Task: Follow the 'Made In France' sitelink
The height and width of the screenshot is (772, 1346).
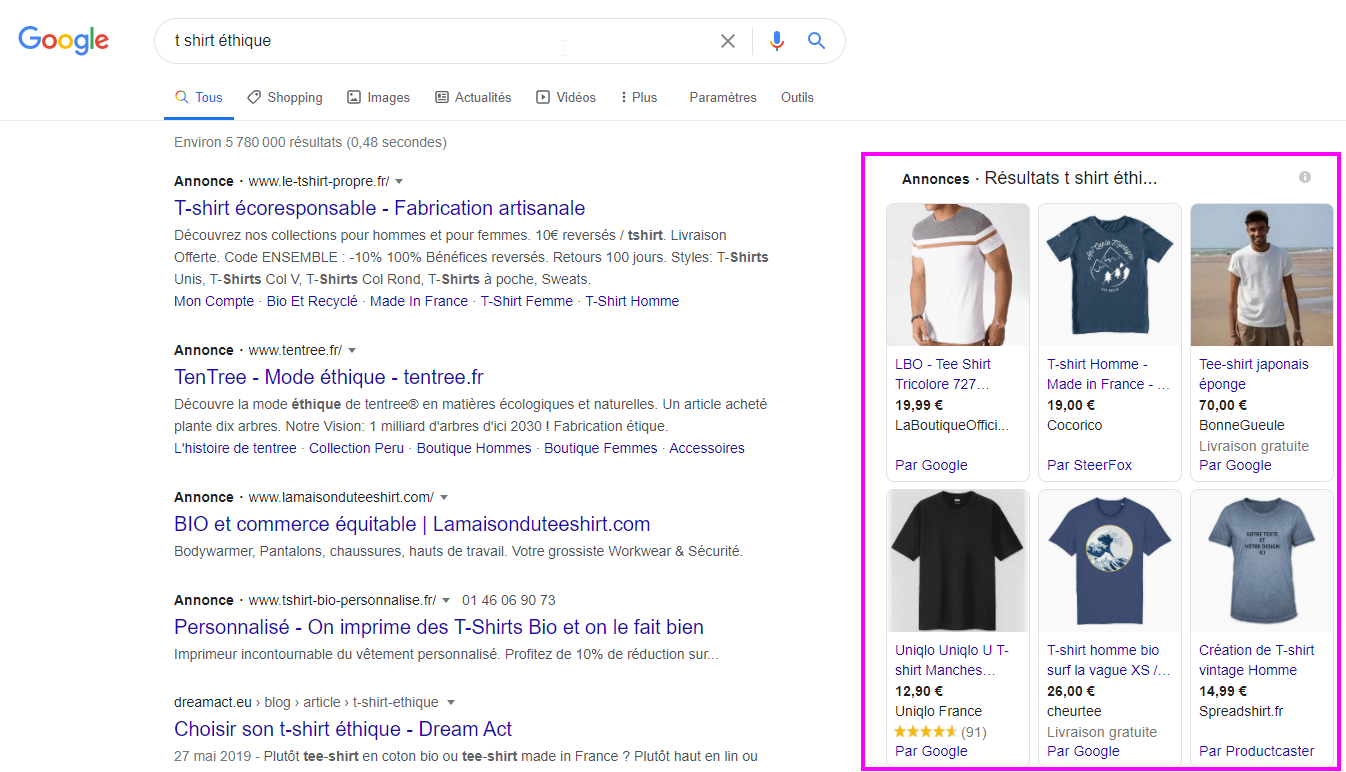Action: tap(419, 301)
